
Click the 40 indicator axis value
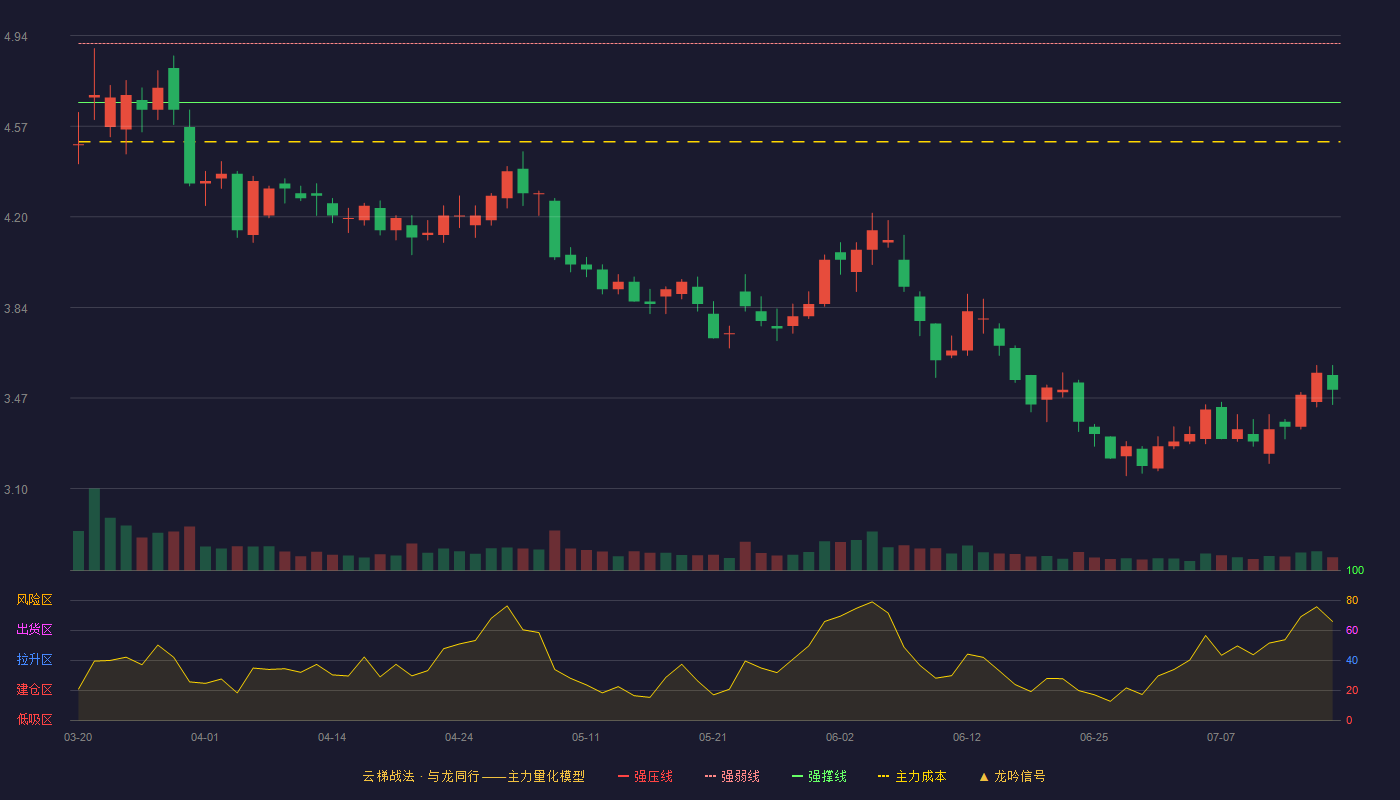tap(1352, 660)
